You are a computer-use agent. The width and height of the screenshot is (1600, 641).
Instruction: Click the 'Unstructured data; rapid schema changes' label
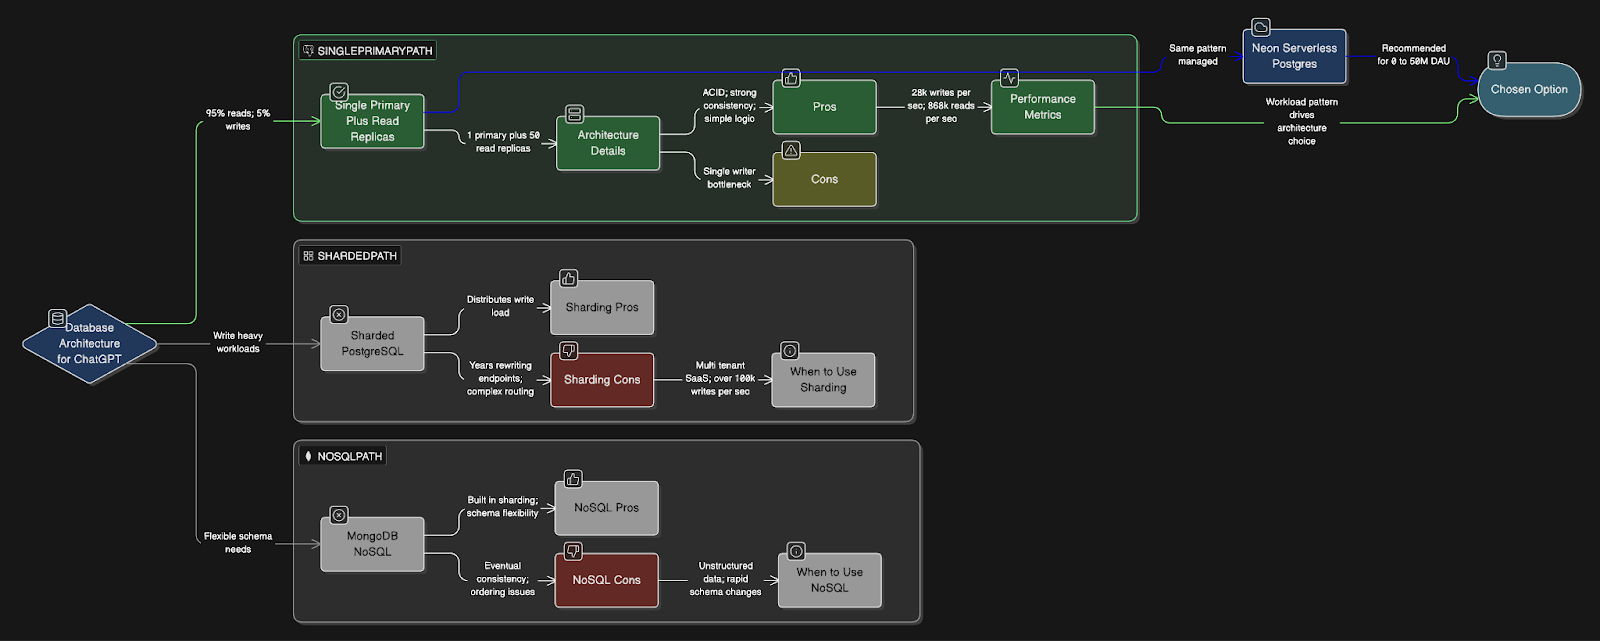pyautogui.click(x=725, y=579)
